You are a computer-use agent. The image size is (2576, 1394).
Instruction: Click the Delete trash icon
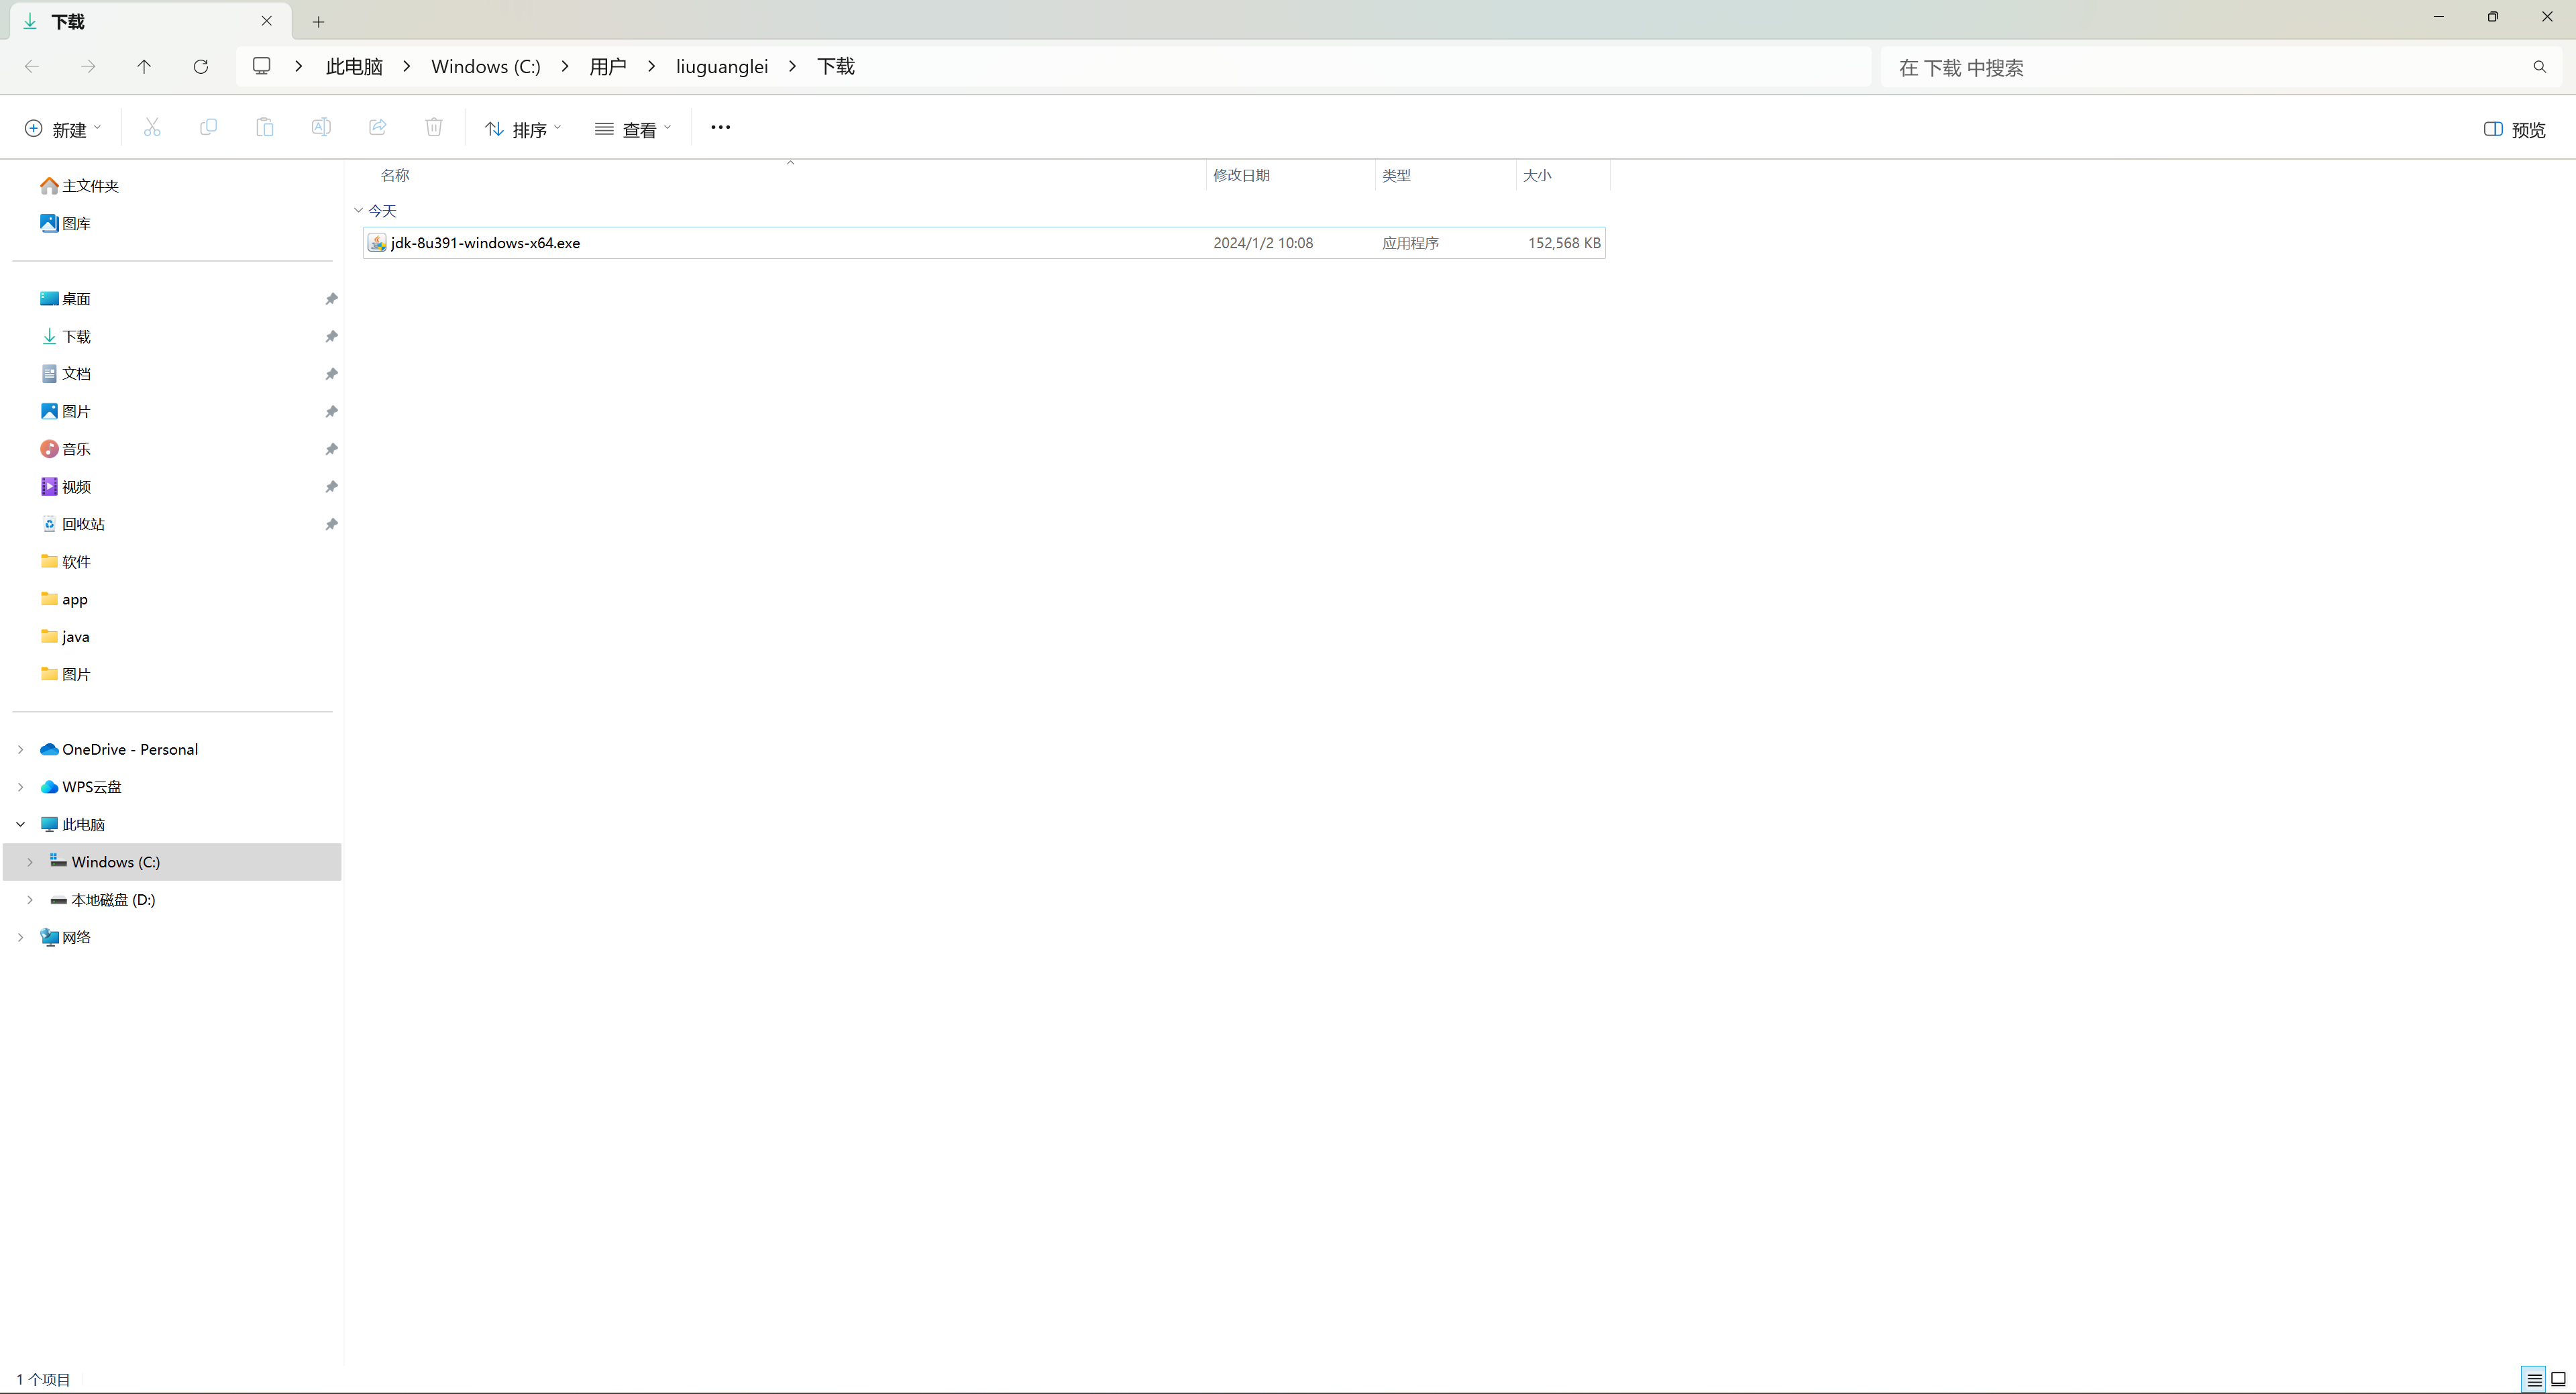click(434, 128)
